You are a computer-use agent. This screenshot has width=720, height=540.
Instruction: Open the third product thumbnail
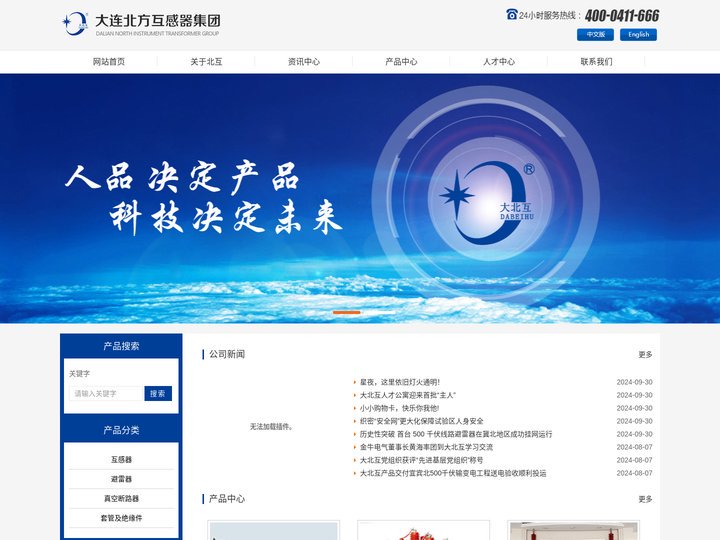click(574, 530)
